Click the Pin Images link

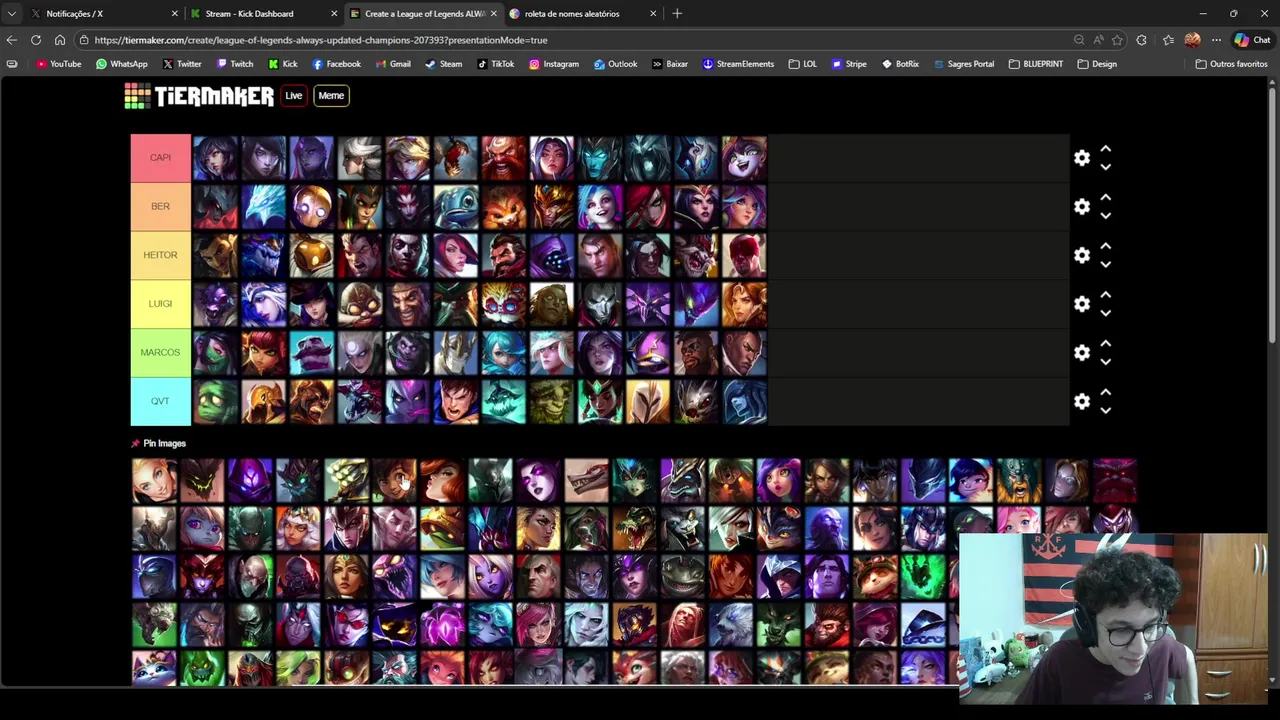click(x=158, y=443)
